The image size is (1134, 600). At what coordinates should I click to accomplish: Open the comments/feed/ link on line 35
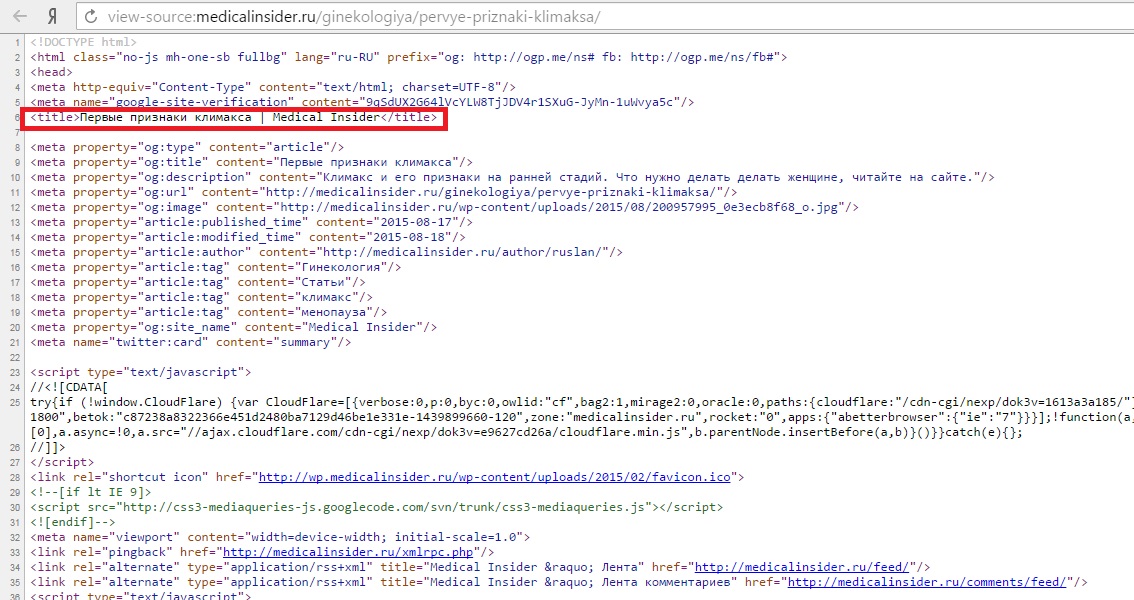click(x=926, y=582)
